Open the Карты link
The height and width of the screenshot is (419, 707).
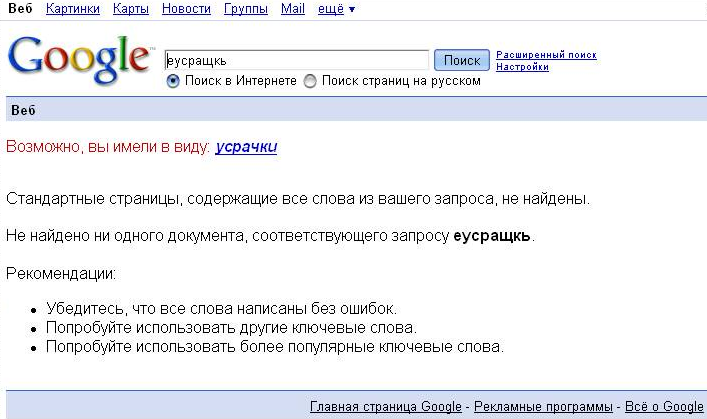pyautogui.click(x=131, y=9)
